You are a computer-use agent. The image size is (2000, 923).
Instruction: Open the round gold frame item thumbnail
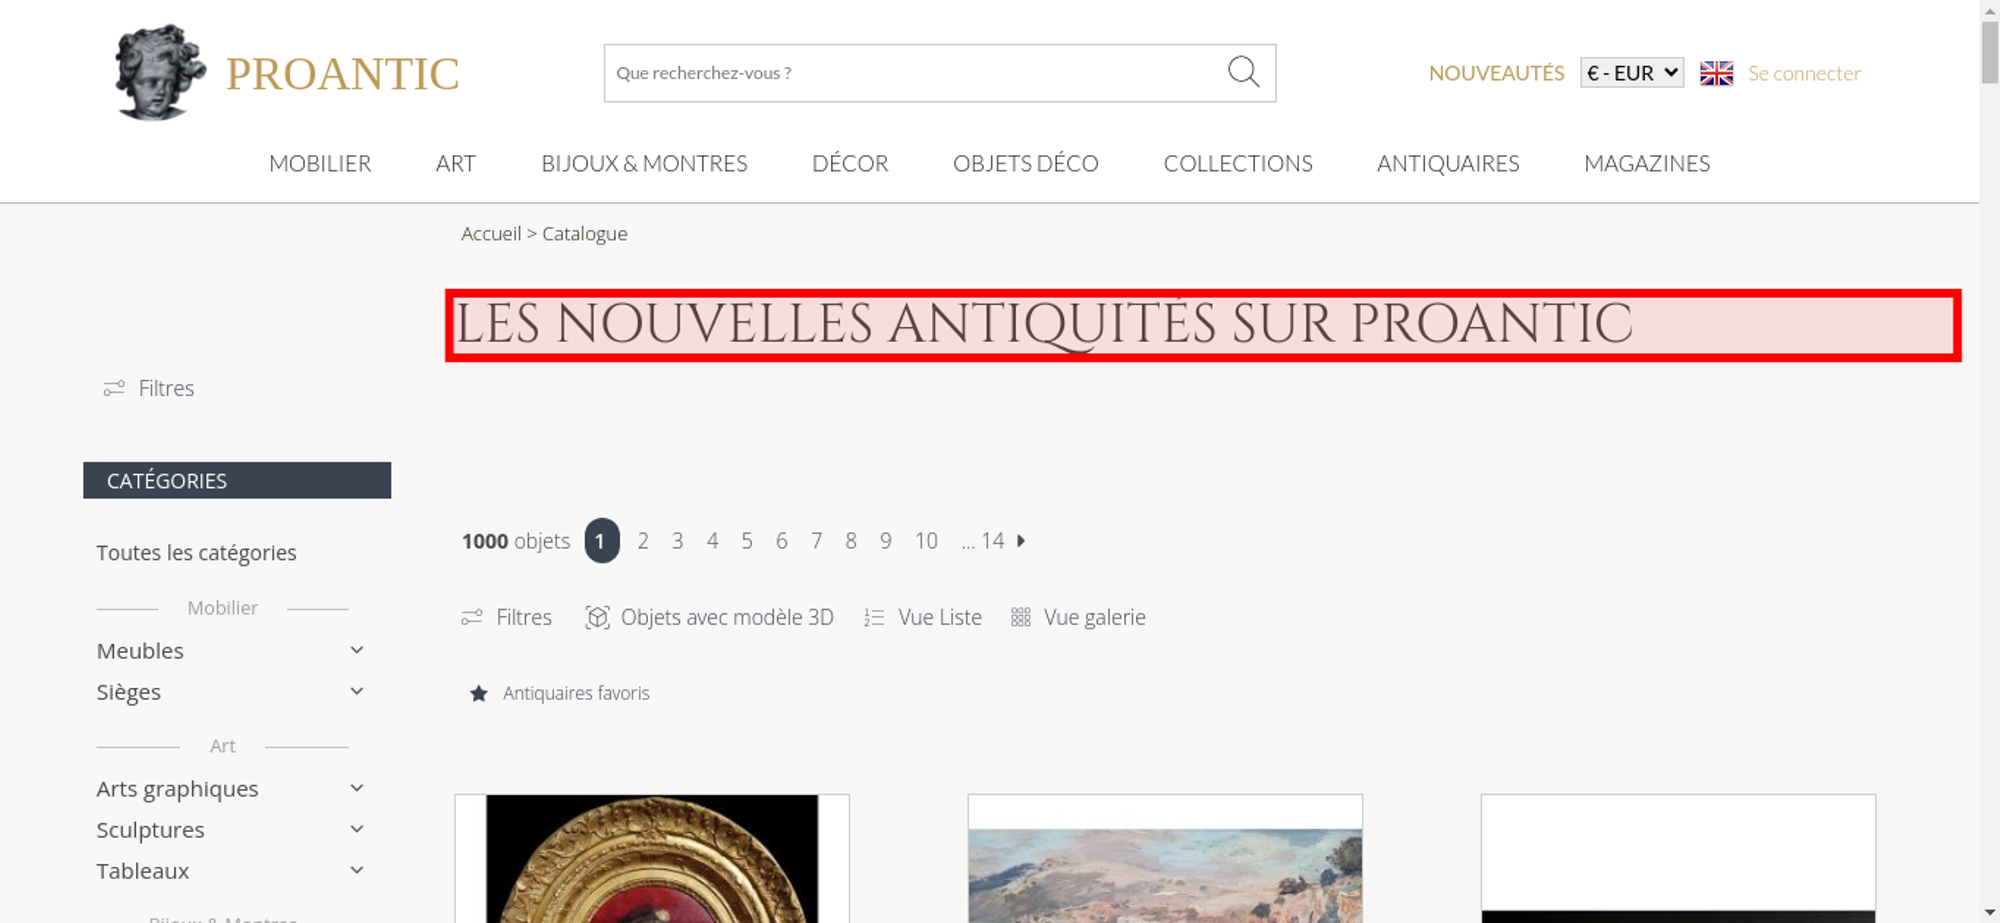tap(652, 859)
